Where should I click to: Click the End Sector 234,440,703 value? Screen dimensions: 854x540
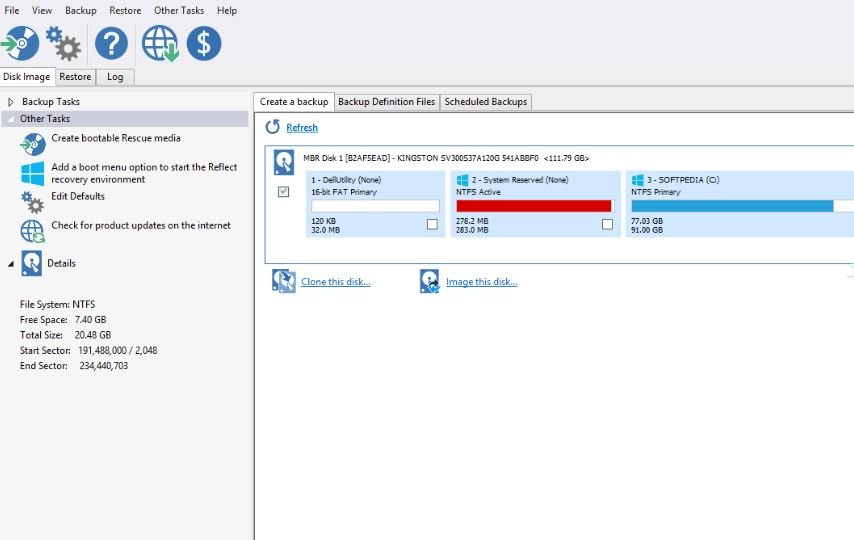click(103, 366)
